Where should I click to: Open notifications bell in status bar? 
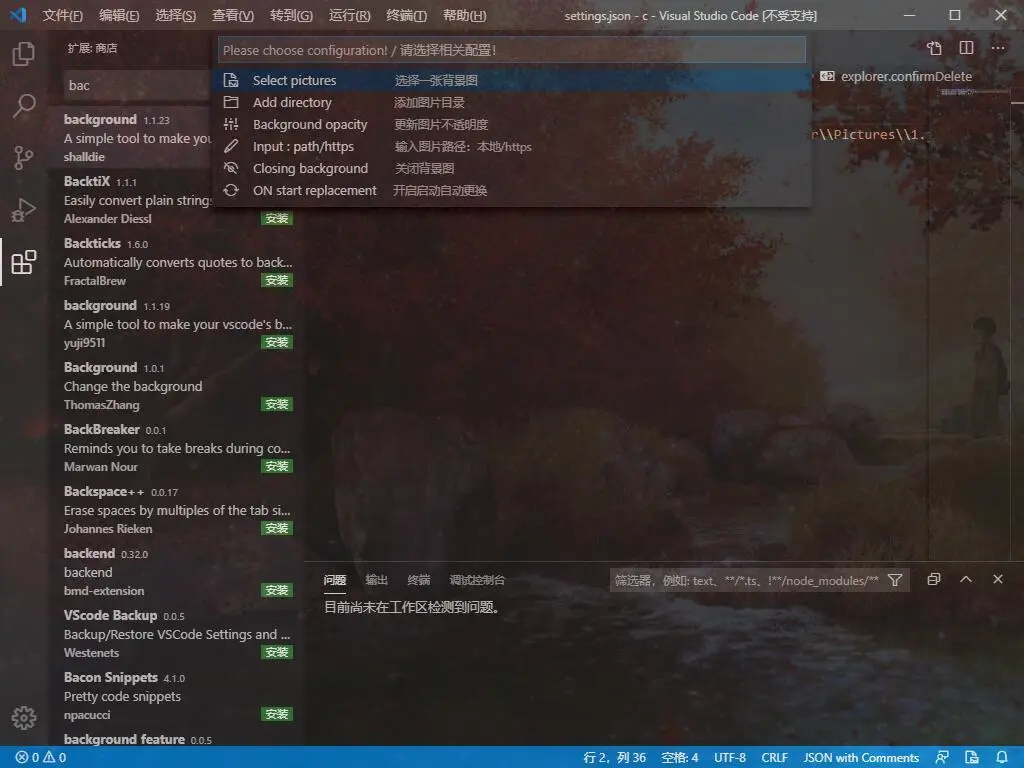[1002, 758]
